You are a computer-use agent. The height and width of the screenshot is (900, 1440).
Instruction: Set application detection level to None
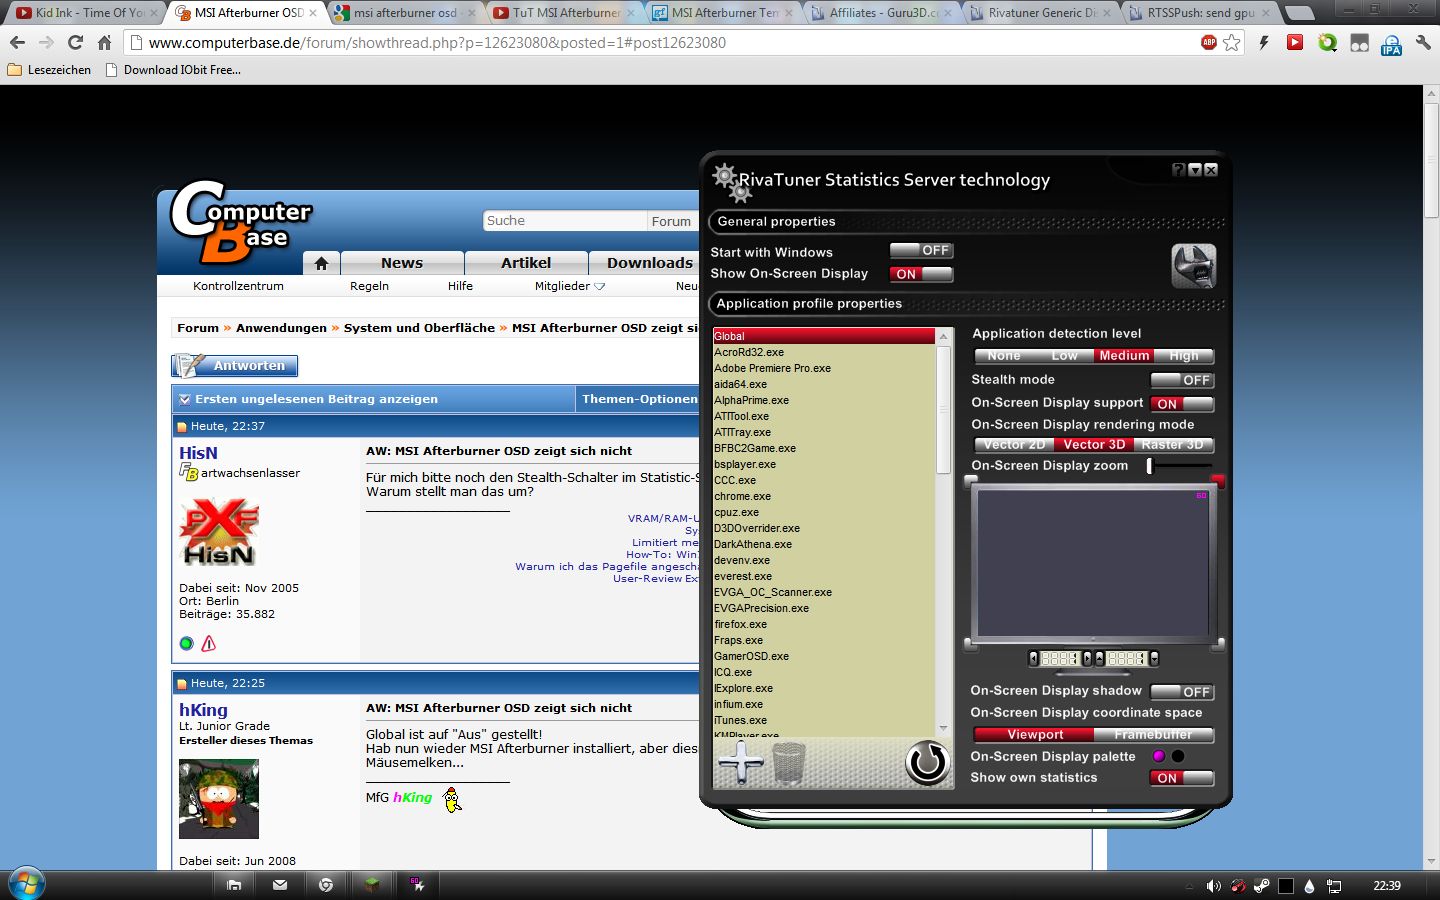[1004, 356]
